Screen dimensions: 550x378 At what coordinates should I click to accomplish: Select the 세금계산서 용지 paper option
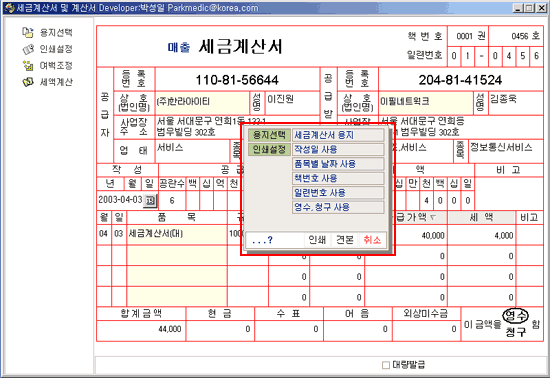point(338,135)
